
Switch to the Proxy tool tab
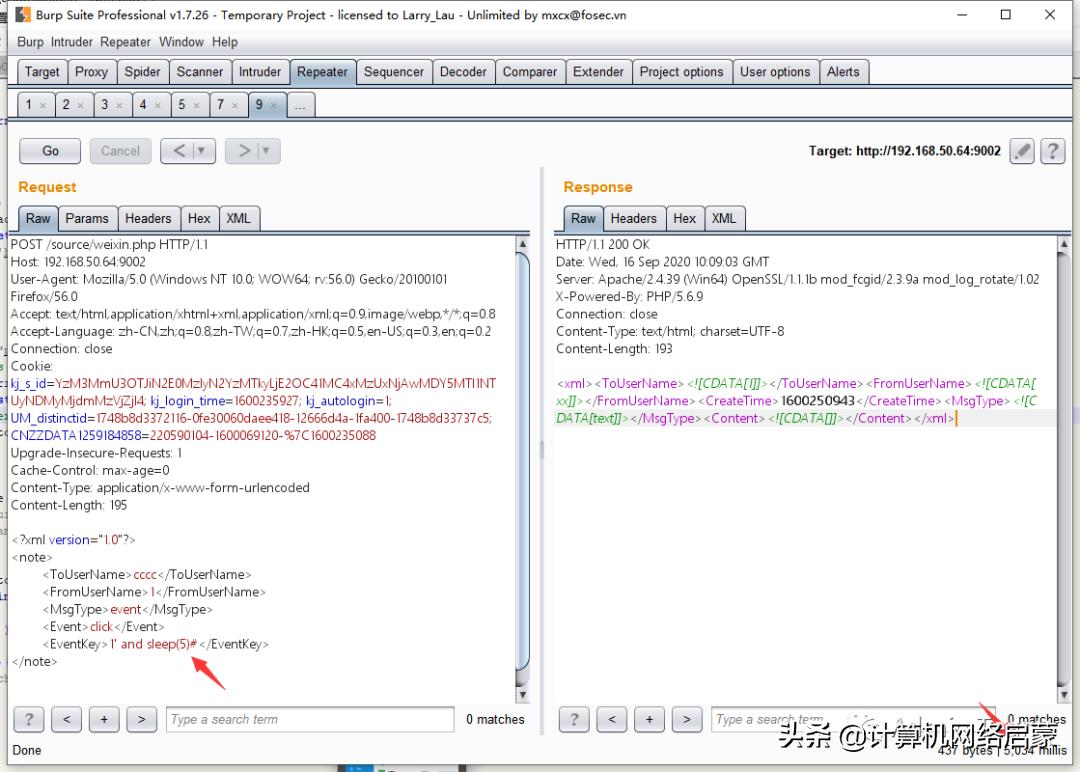(91, 72)
